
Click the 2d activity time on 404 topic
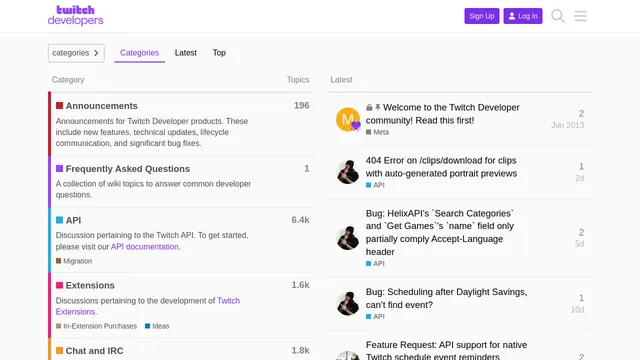pos(580,178)
